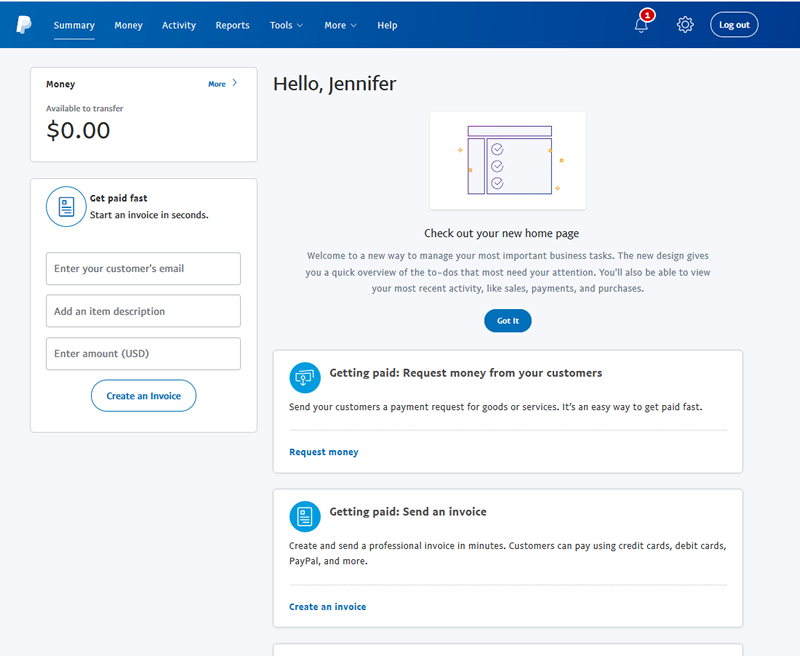
Task: Focus the customer's email input field
Action: point(143,268)
